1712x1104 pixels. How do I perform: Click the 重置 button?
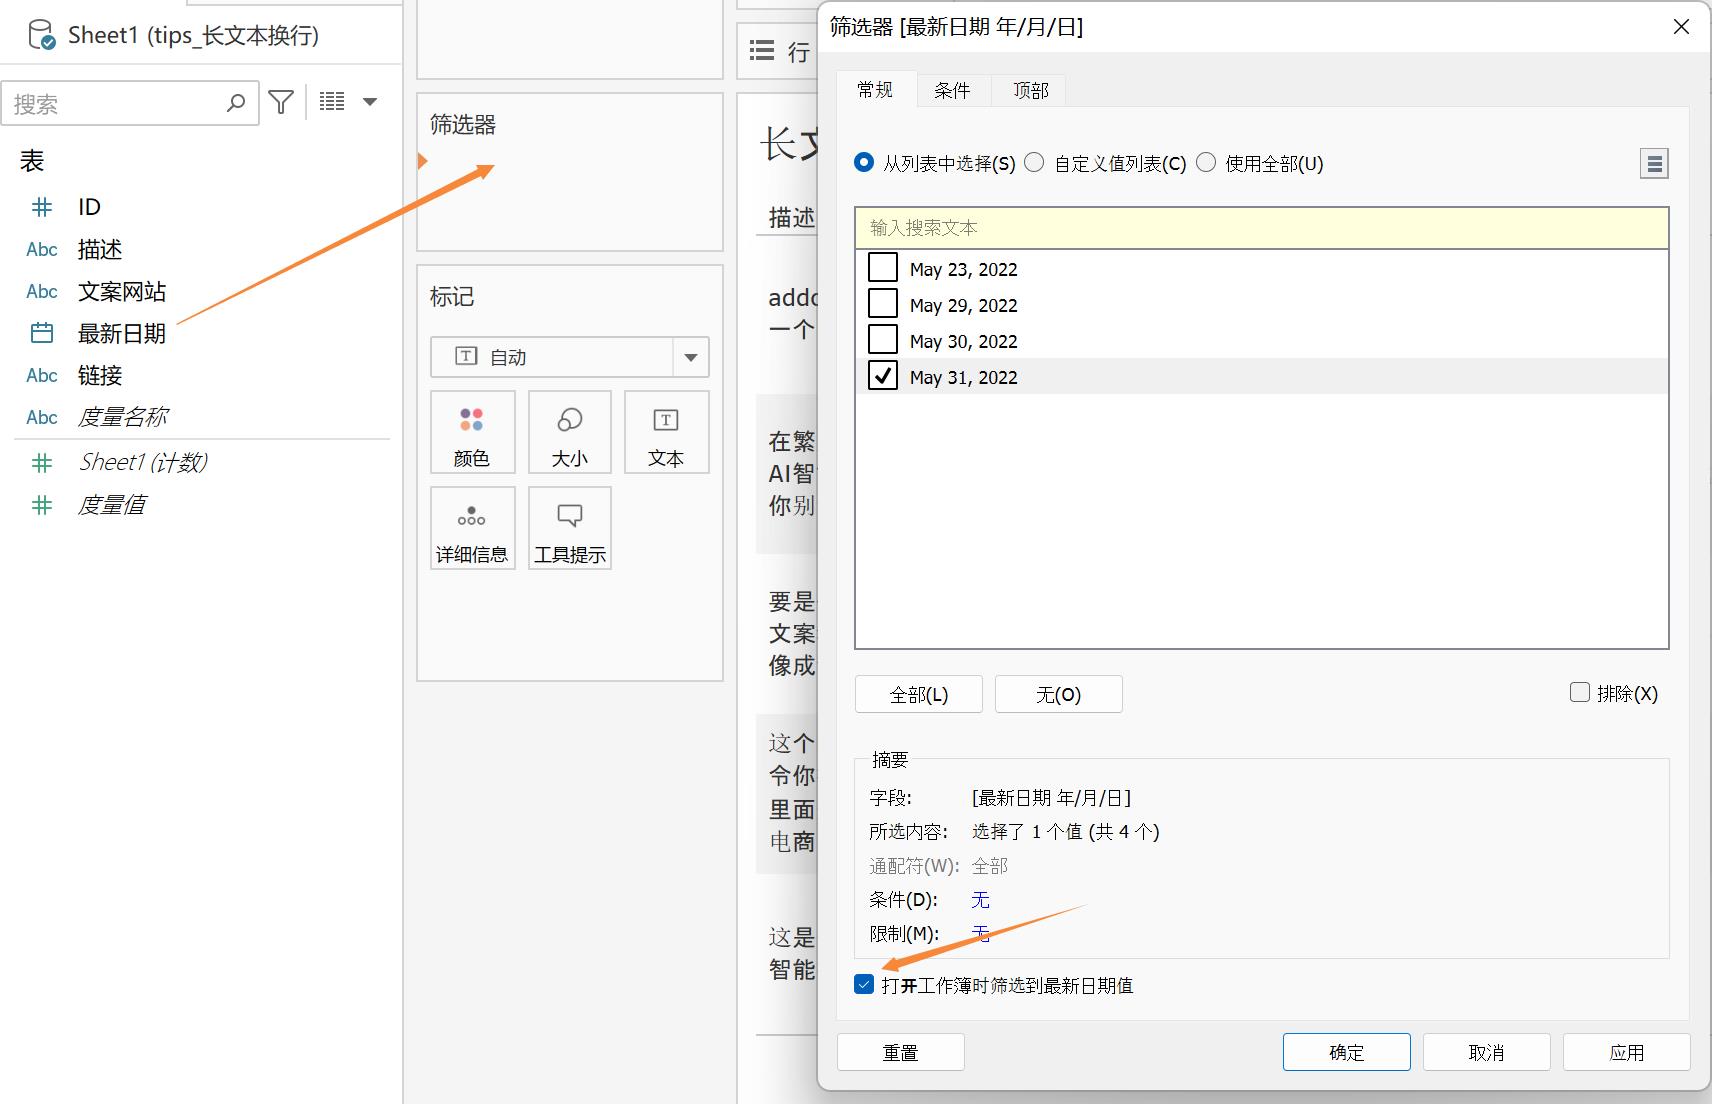point(901,1052)
